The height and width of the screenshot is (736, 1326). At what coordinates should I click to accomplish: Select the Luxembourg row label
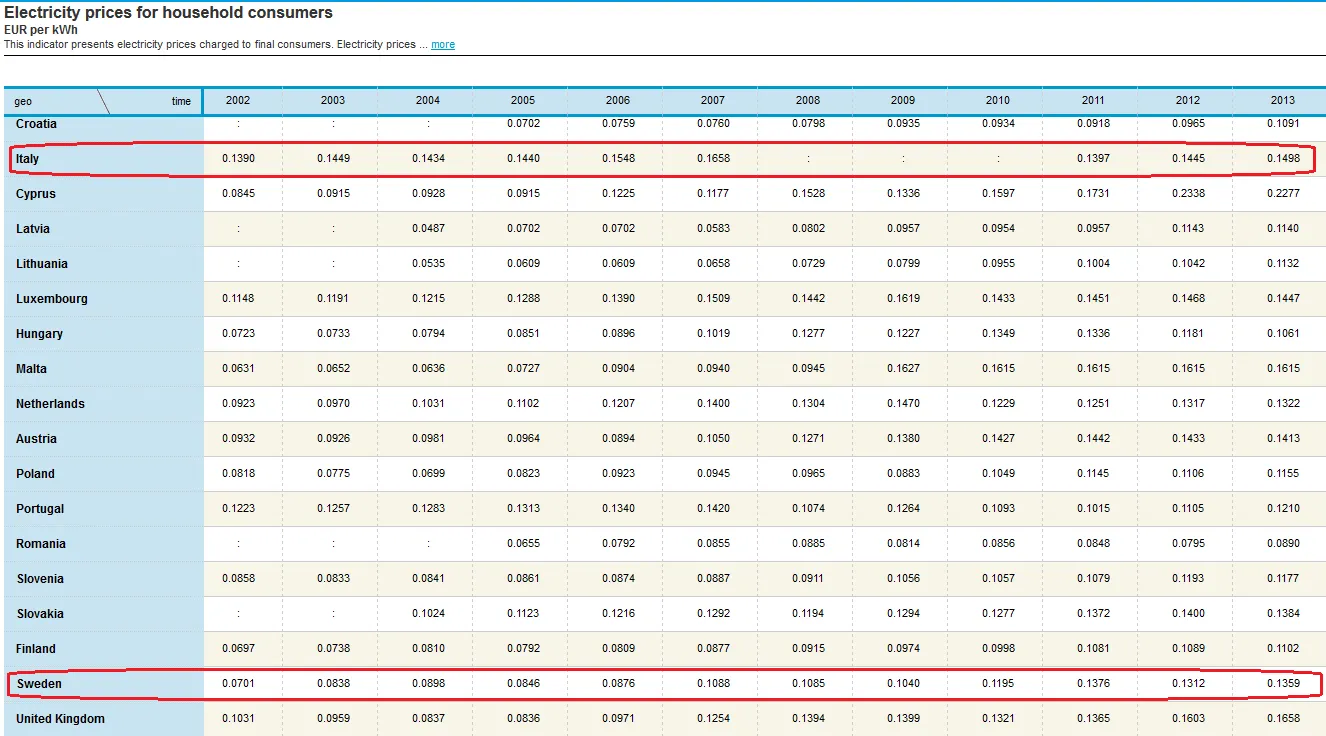52,299
